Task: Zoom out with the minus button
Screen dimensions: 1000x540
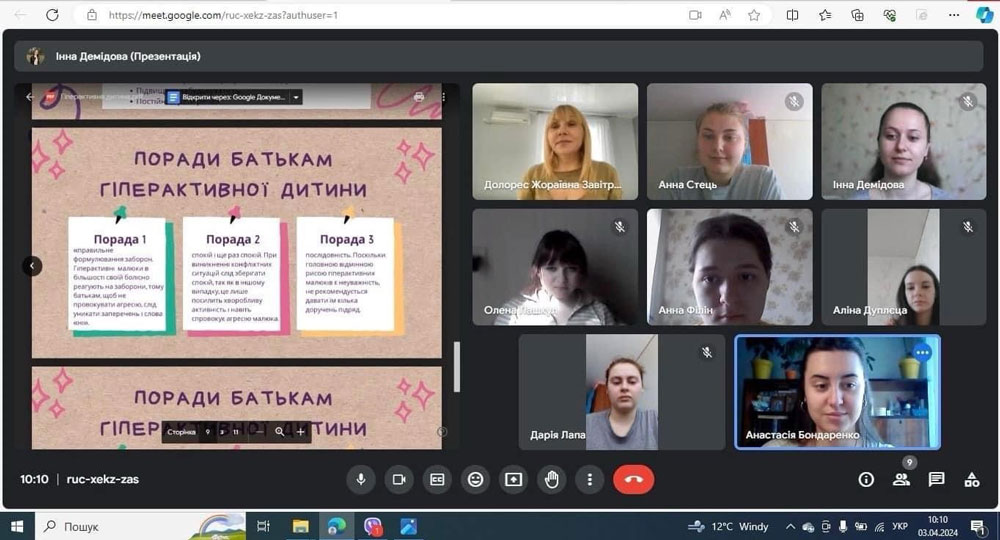Action: pyautogui.click(x=260, y=432)
